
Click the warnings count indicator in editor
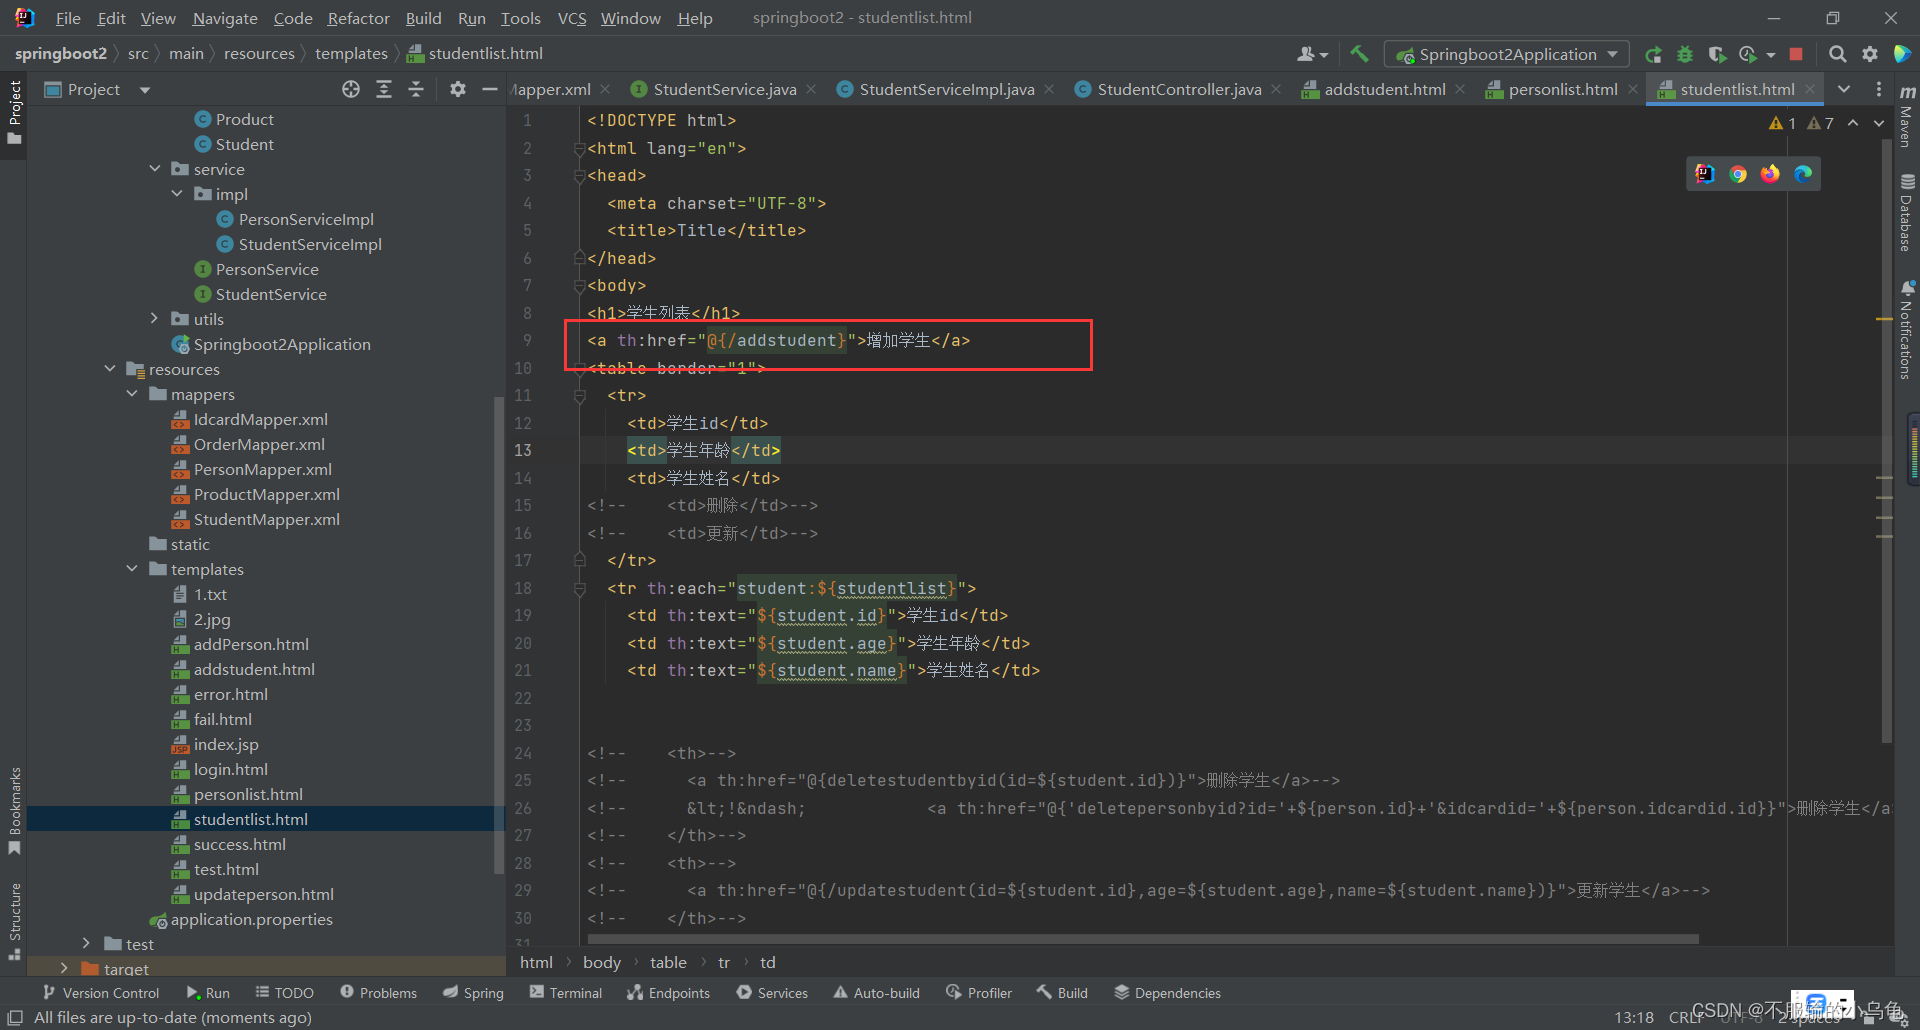[1801, 123]
